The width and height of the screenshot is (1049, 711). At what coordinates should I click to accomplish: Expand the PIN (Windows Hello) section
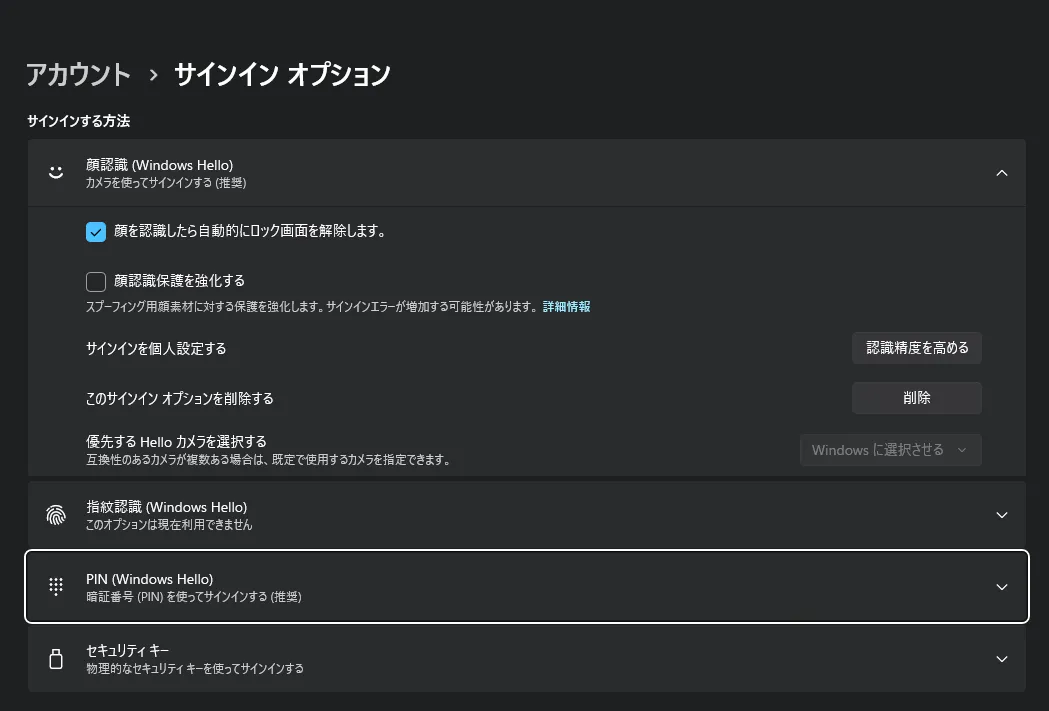tap(1001, 586)
